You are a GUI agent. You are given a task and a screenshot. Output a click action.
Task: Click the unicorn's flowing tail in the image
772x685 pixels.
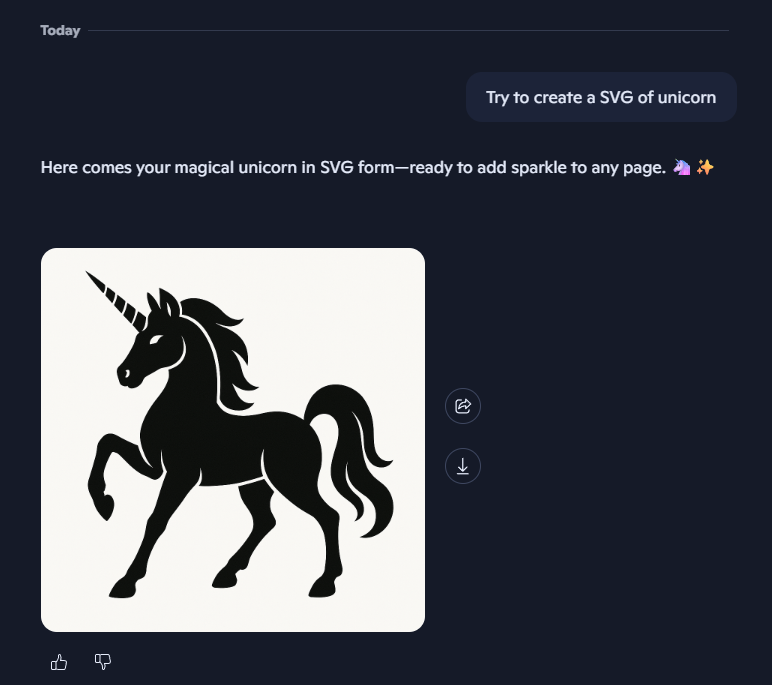coord(355,450)
